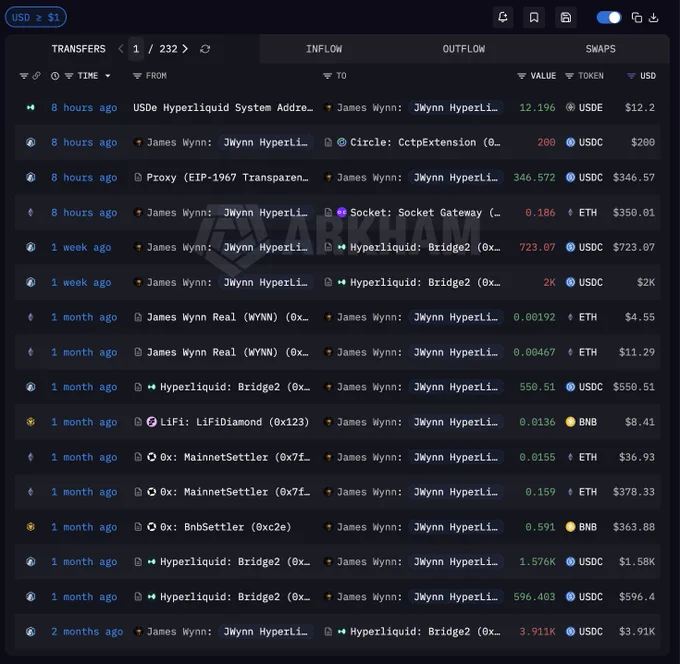The width and height of the screenshot is (680, 664).
Task: Click BNB chain icon in $363.88 row
Action: [30, 527]
